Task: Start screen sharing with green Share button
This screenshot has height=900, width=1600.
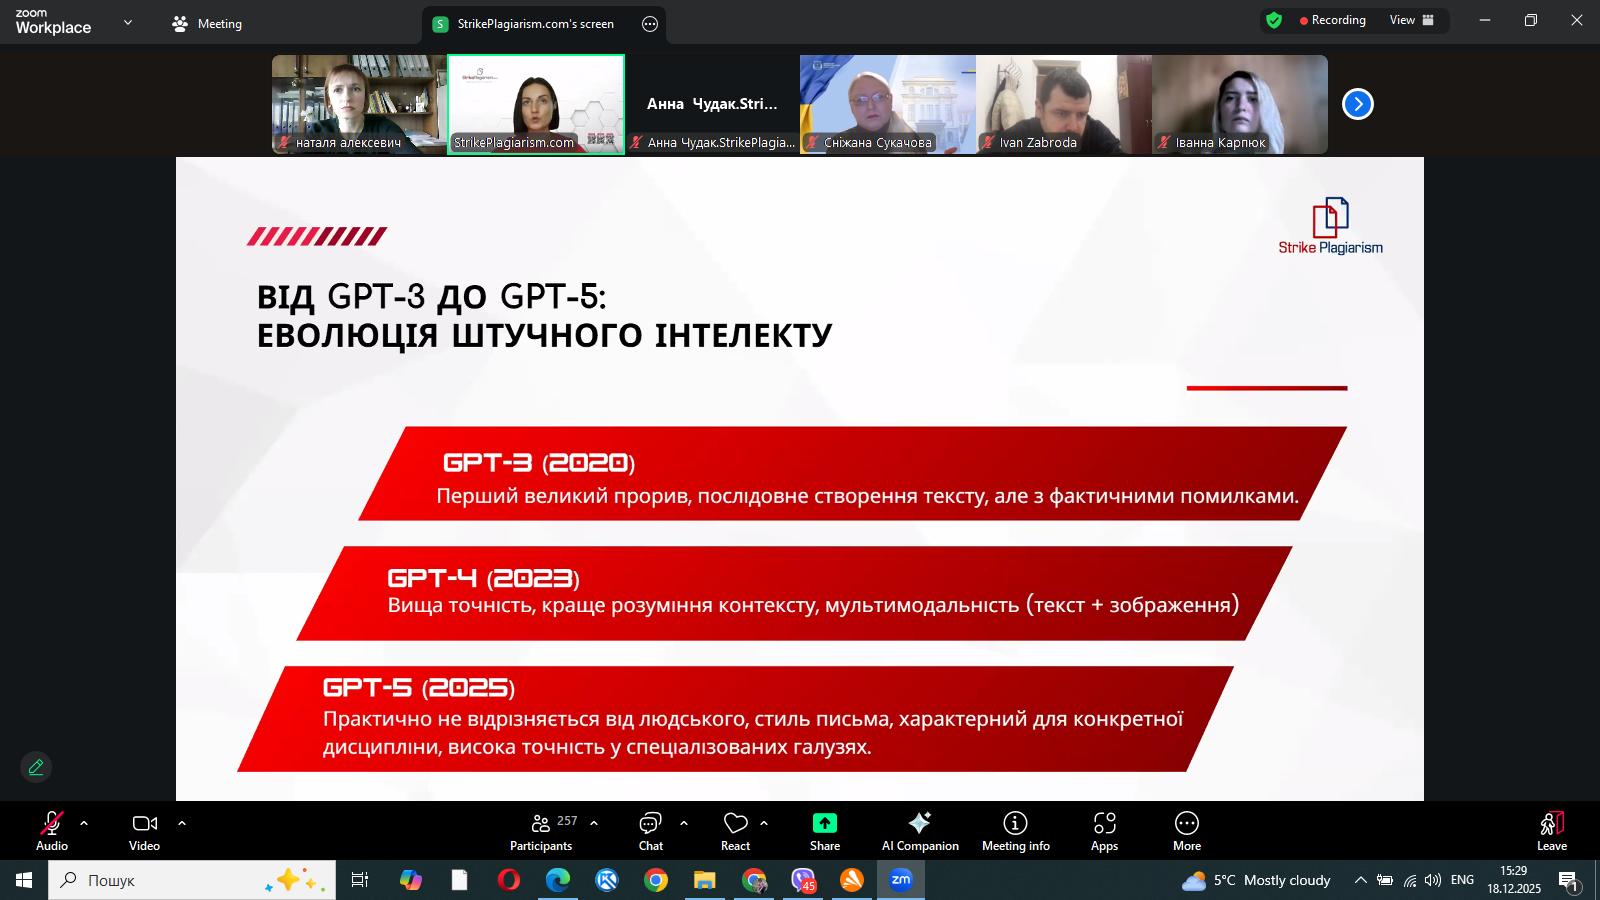Action: pos(825,823)
